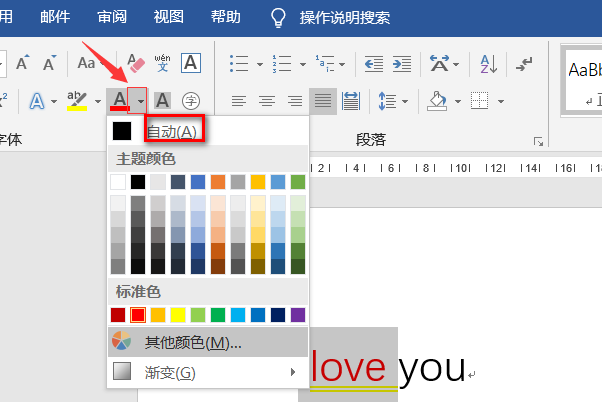Click the Borders button

[480, 101]
